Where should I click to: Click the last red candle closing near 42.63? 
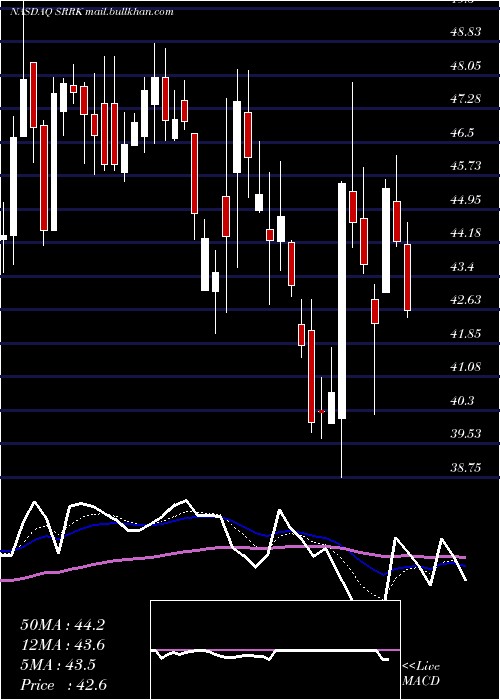(407, 277)
